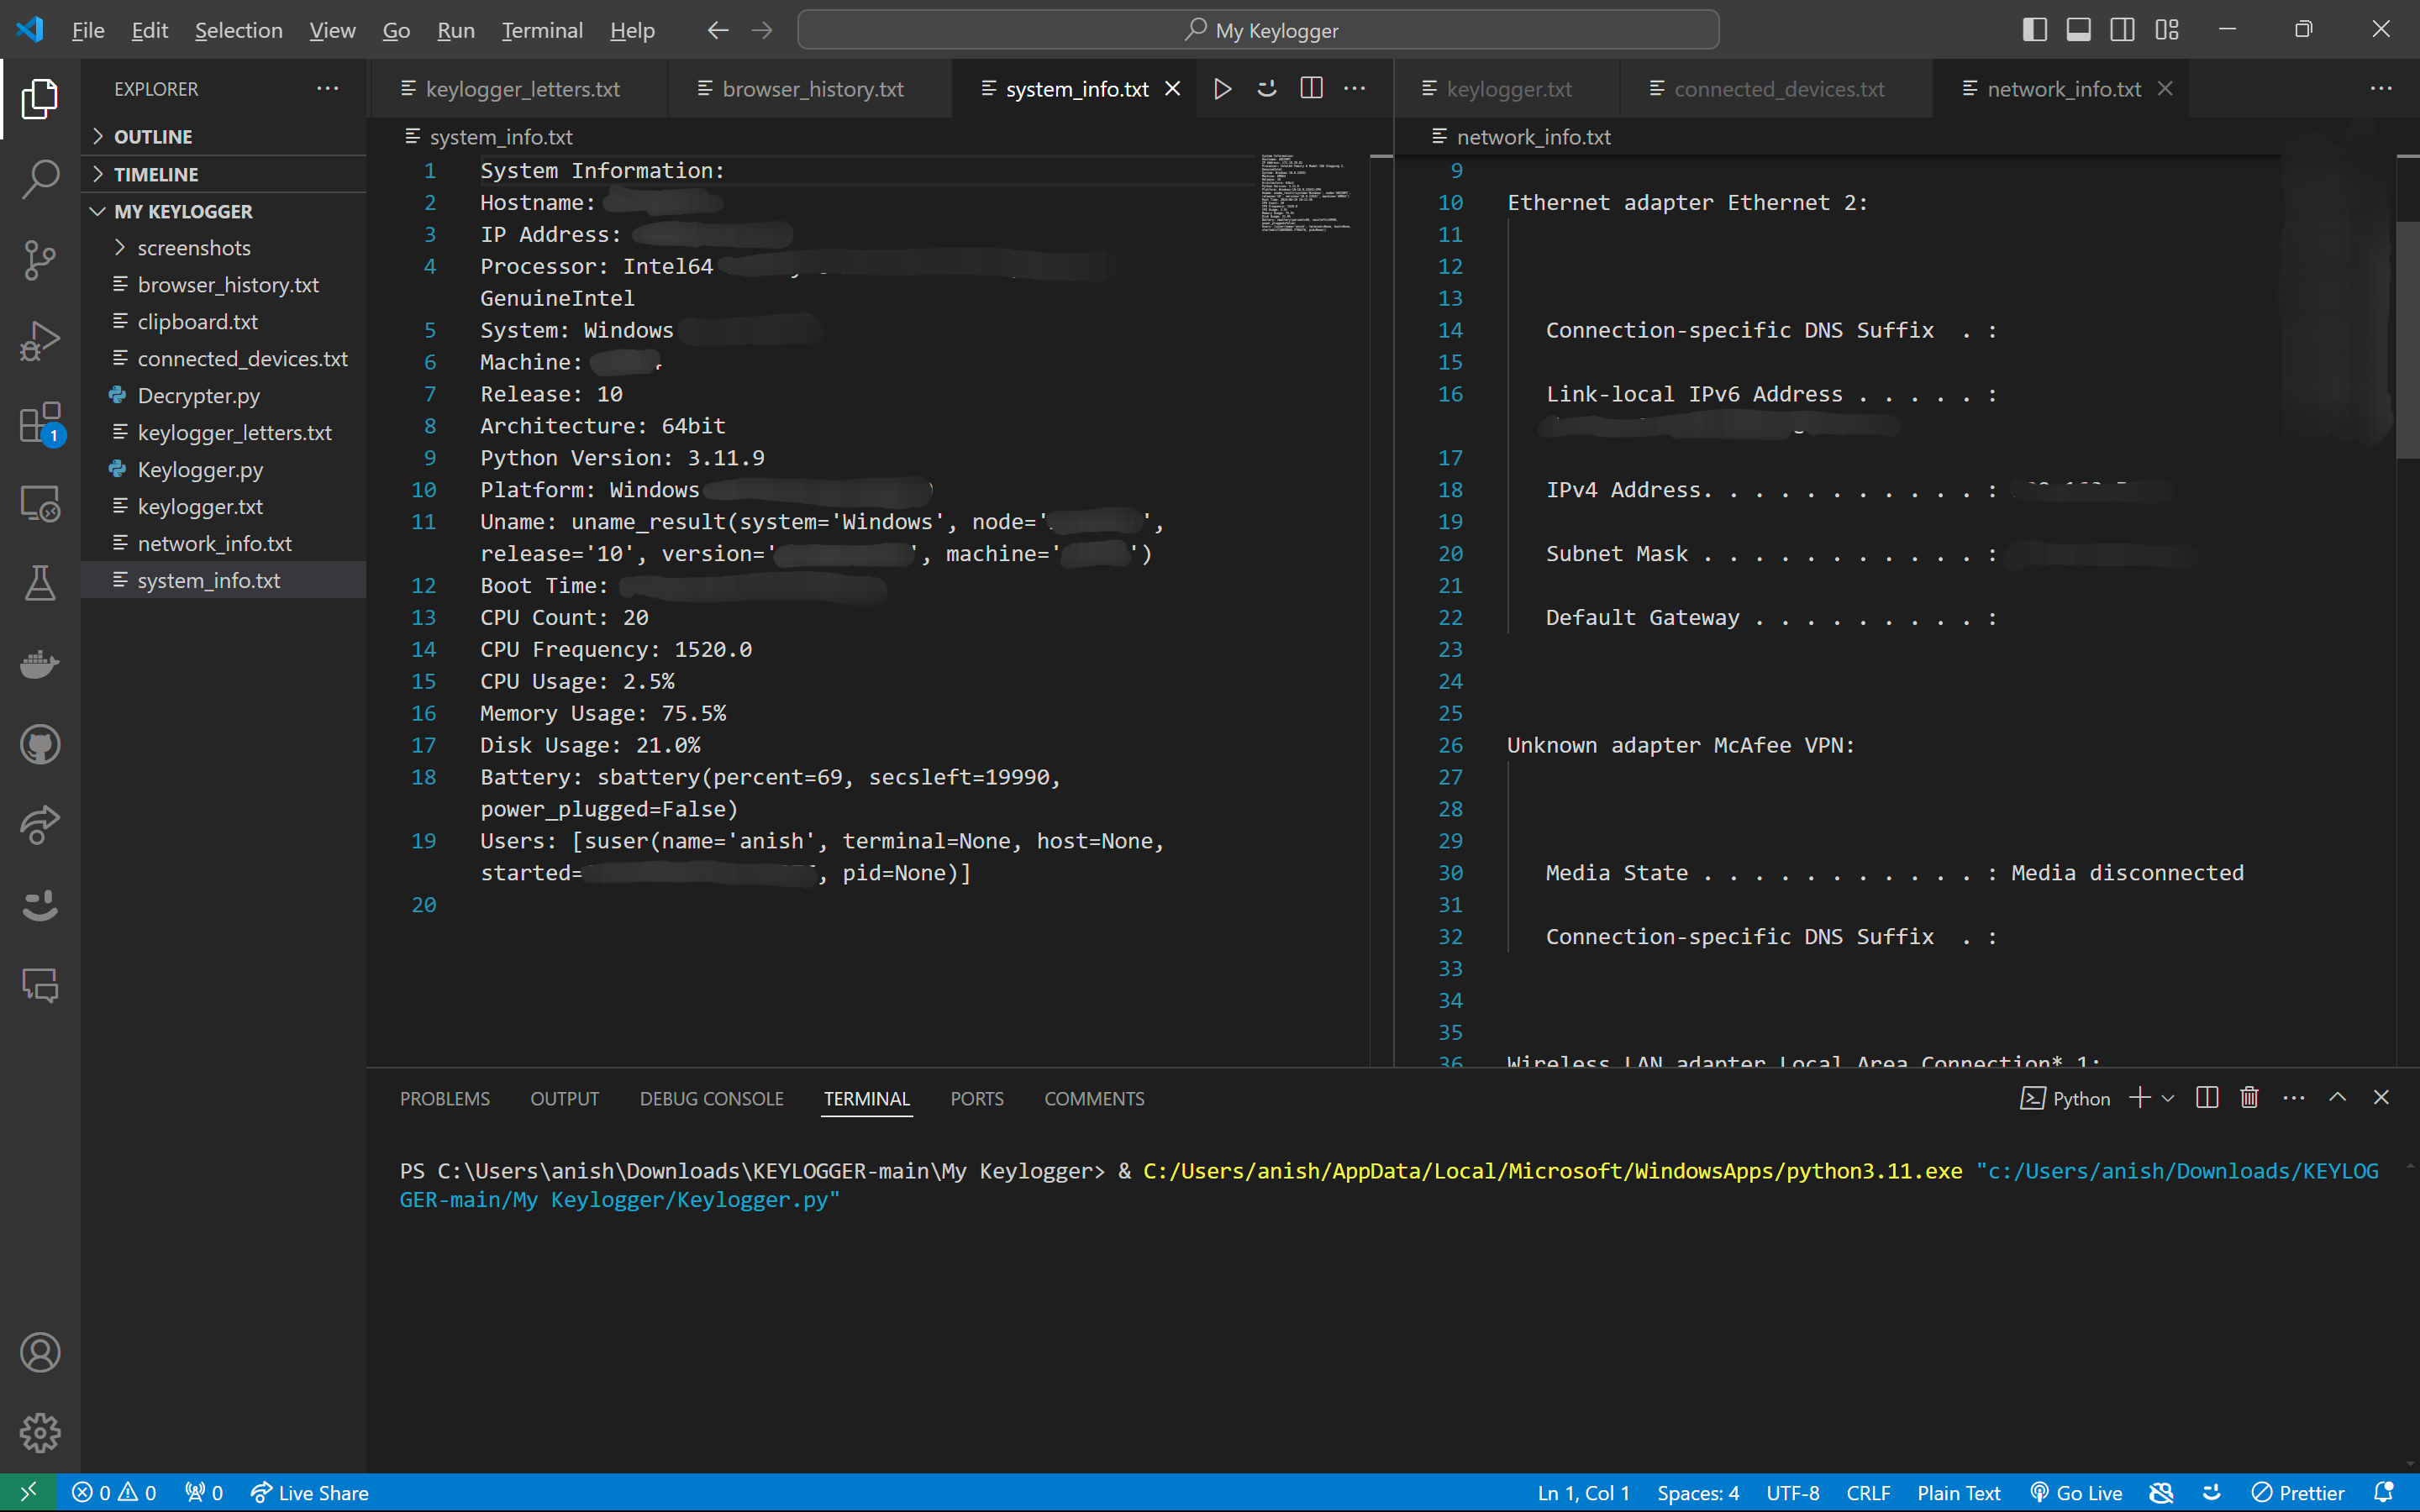Switch to the PROBLEMS panel tab
The image size is (2420, 1512).
tap(445, 1098)
